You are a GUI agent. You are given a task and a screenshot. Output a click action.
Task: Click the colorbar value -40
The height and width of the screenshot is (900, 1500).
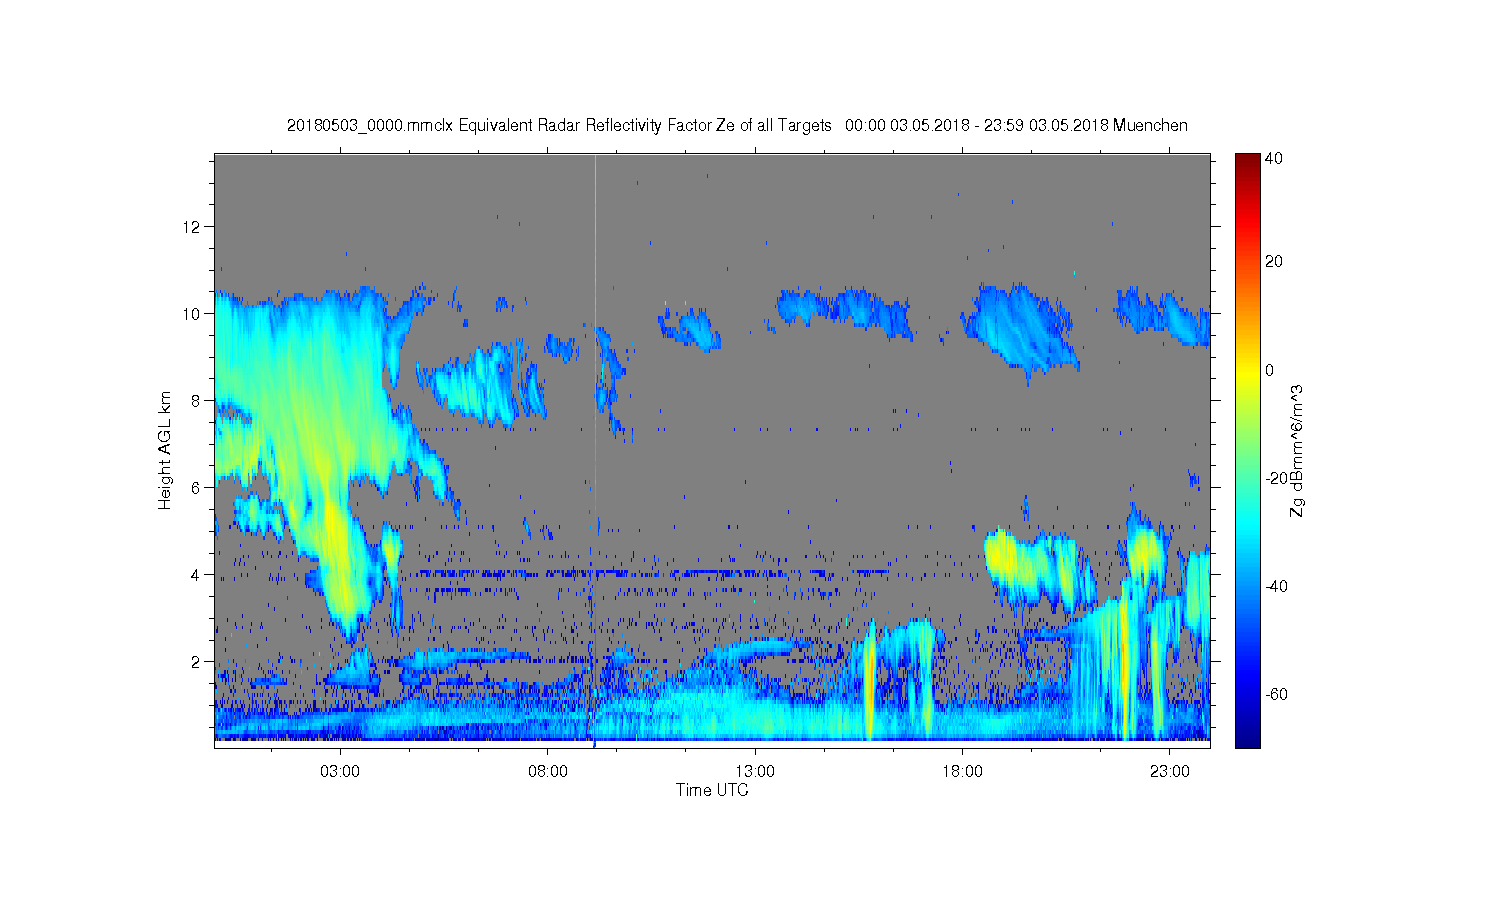coord(1276,586)
